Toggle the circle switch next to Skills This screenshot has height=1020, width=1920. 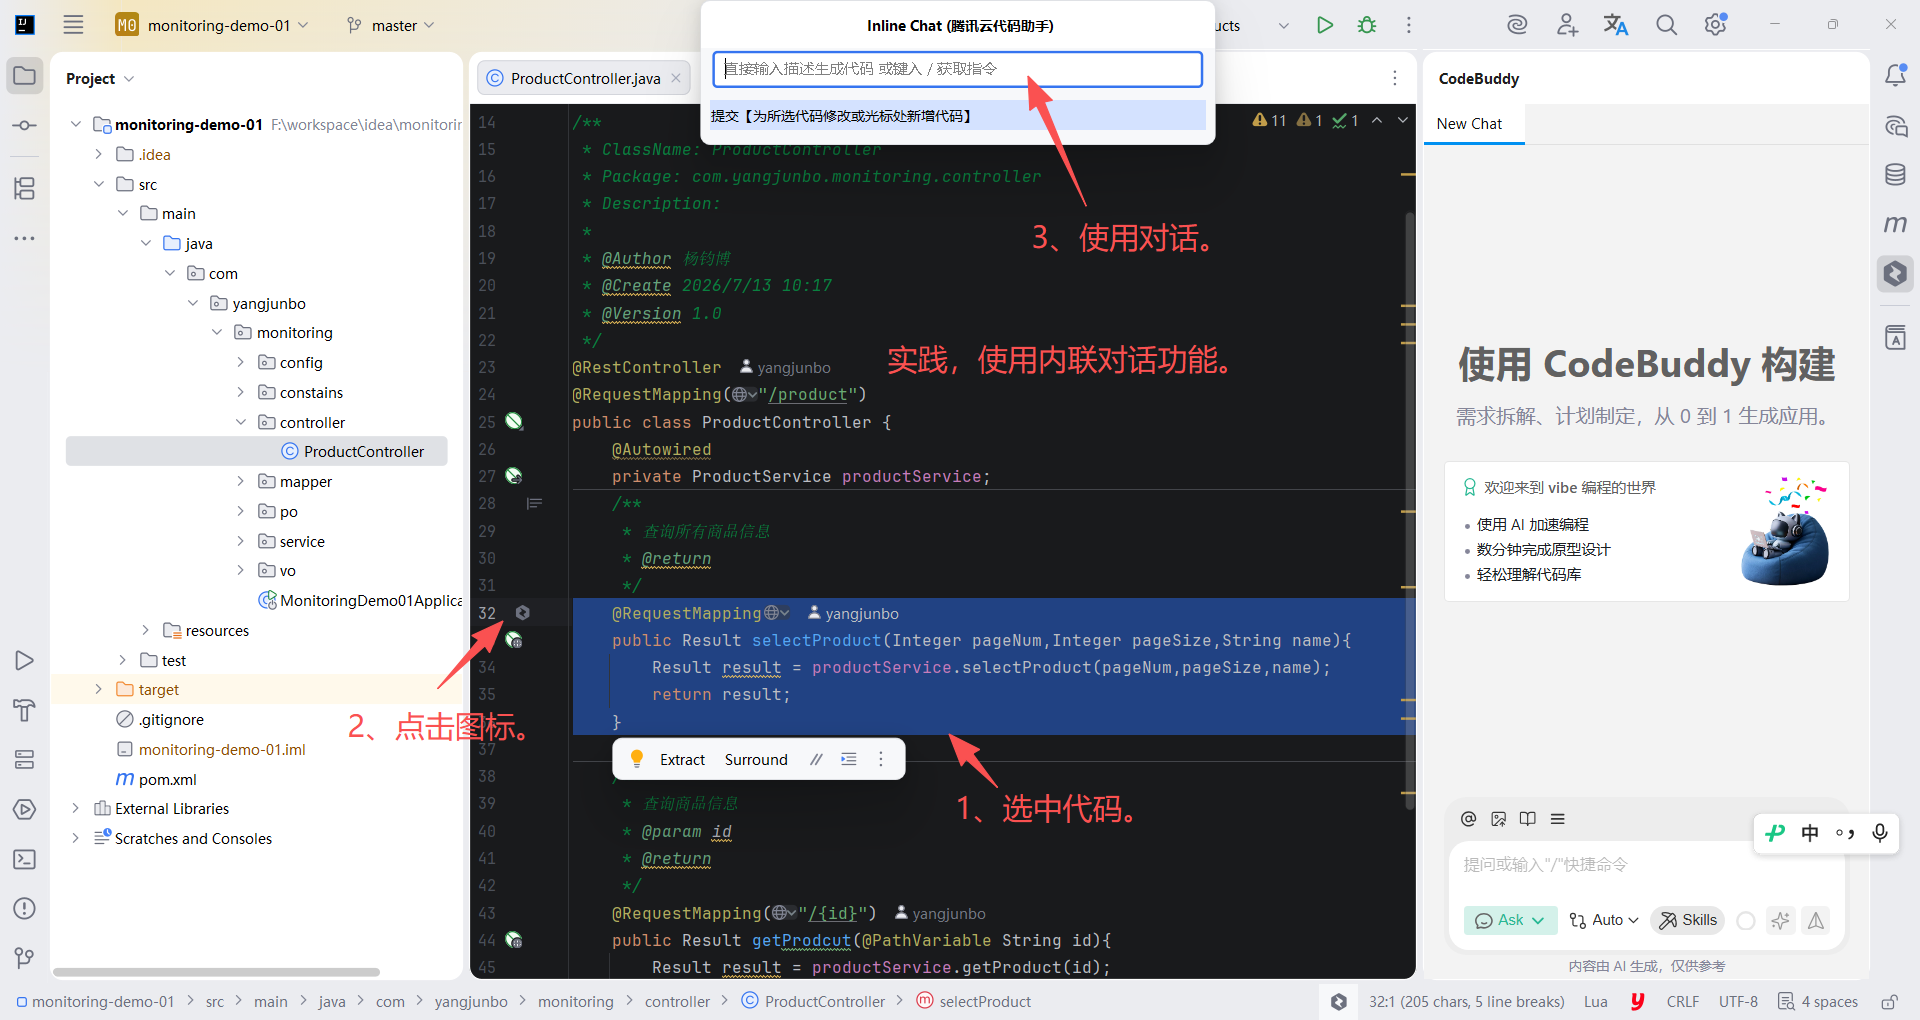coord(1746,921)
